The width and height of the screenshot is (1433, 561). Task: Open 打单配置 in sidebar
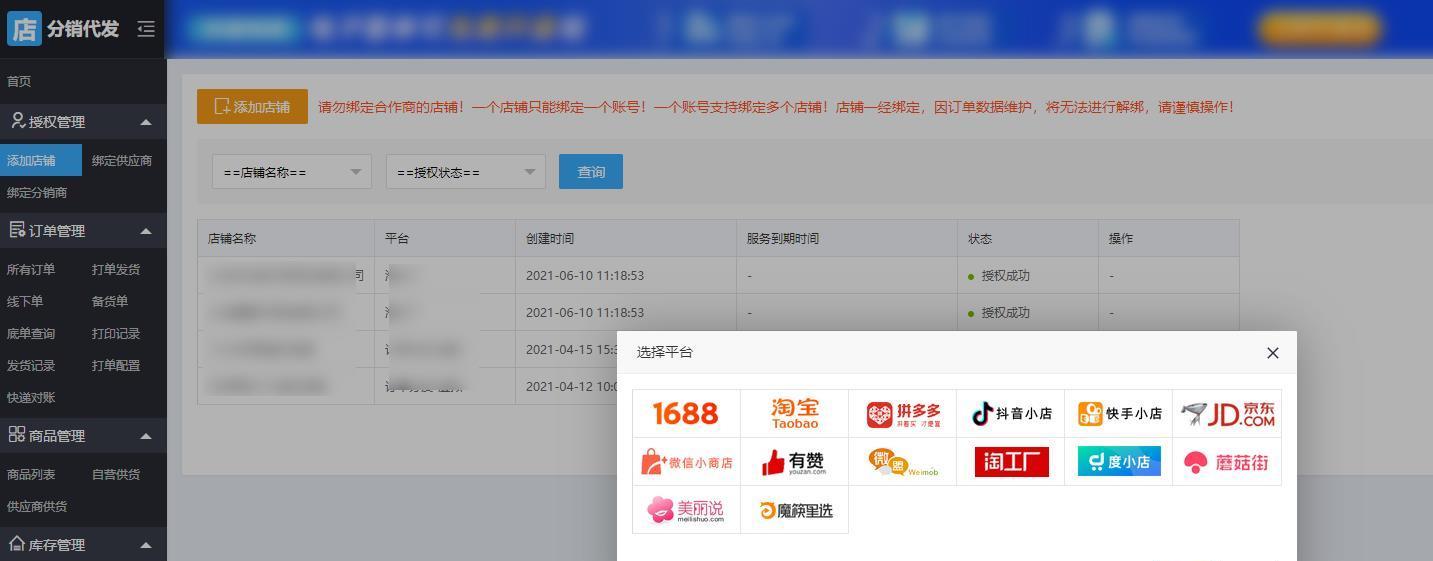[116, 365]
